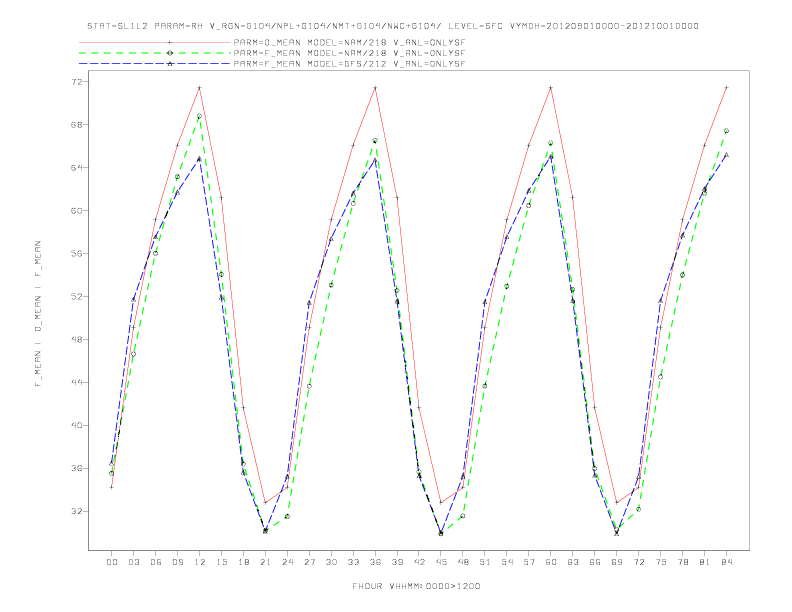This screenshot has width=792, height=612.
Task: Click x-axis tick label 57
Action: point(529,562)
